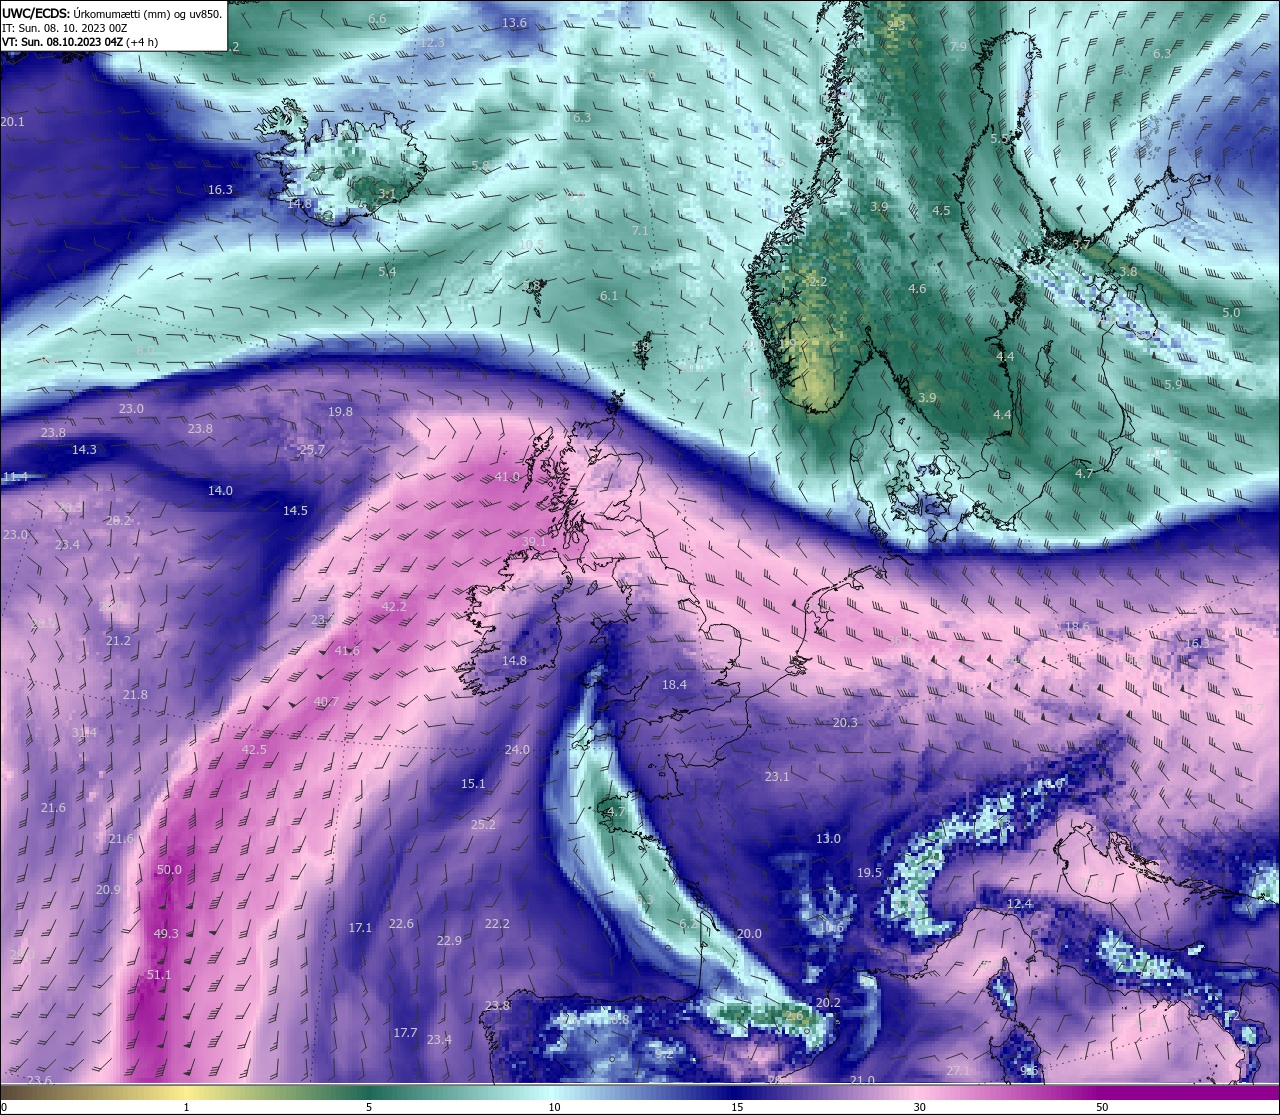Click the 5.0 map value
Image resolution: width=1280 pixels, height=1115 pixels.
pyautogui.click(x=1231, y=313)
